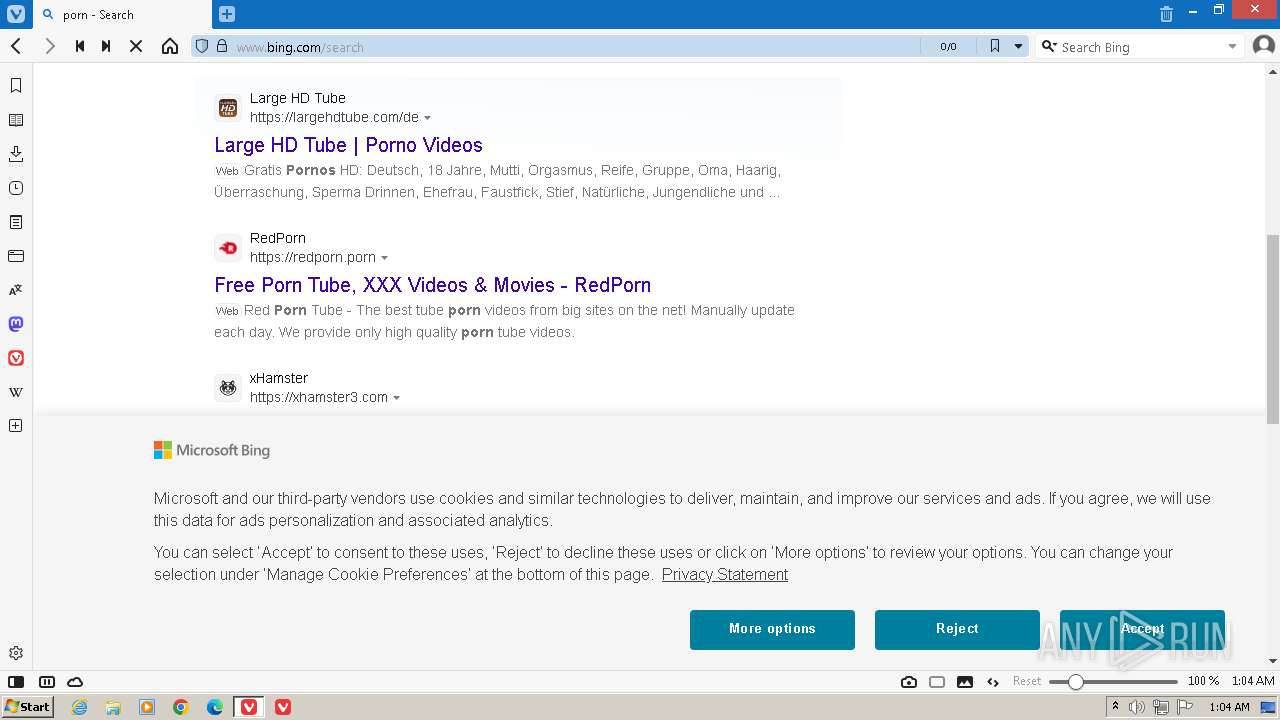Image resolution: width=1280 pixels, height=720 pixels.
Task: Open Chrome from taskbar
Action: coord(181,707)
